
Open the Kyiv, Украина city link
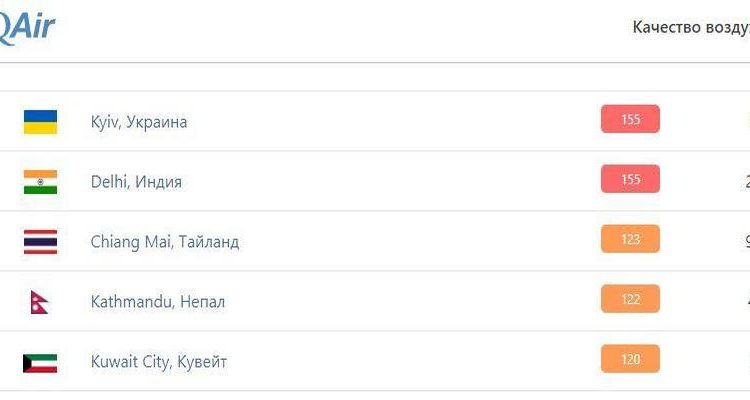138,122
